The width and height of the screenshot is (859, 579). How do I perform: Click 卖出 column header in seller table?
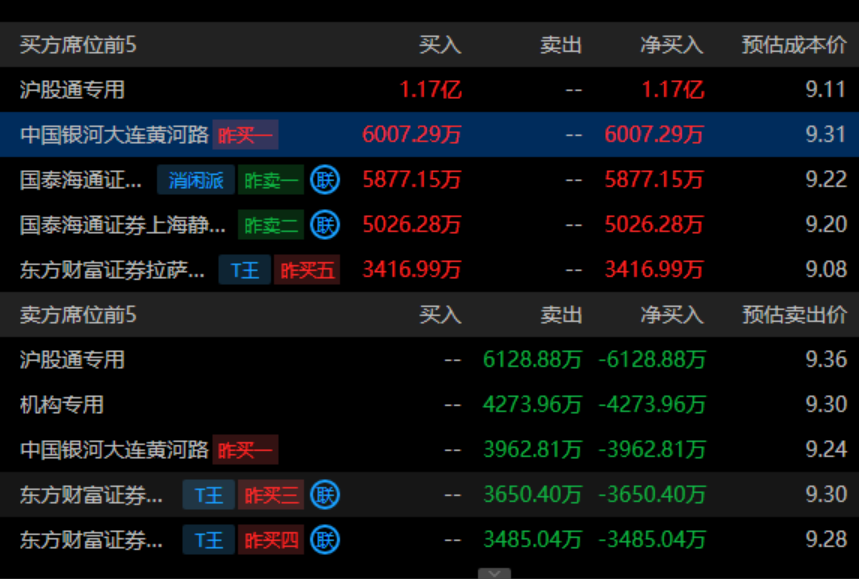pyautogui.click(x=561, y=315)
